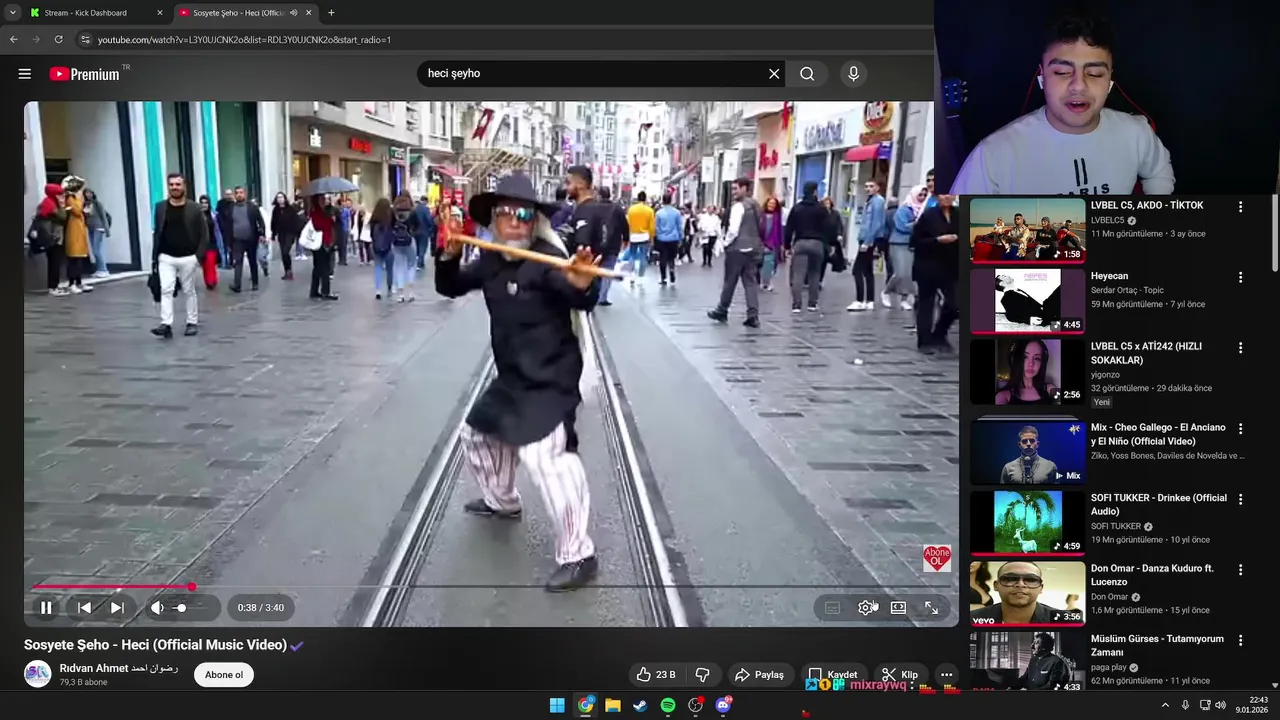Open a new browser tab

pyautogui.click(x=331, y=13)
